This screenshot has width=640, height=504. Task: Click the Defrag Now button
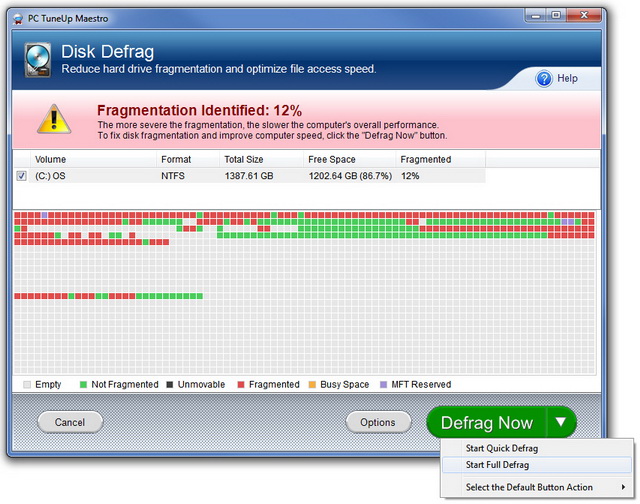(487, 422)
